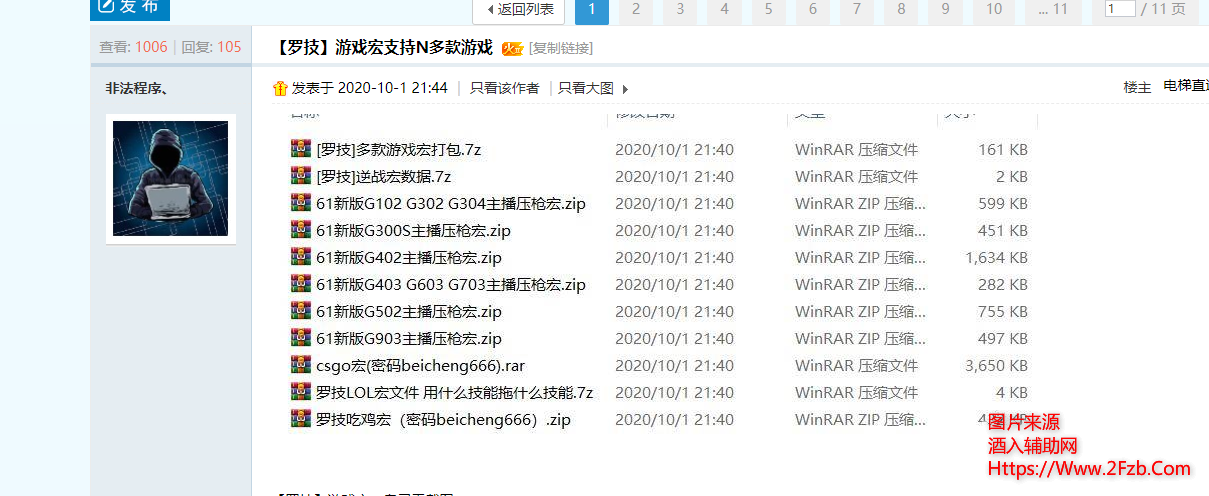Click the archive icon for csgo宏 rar file

pos(301,364)
